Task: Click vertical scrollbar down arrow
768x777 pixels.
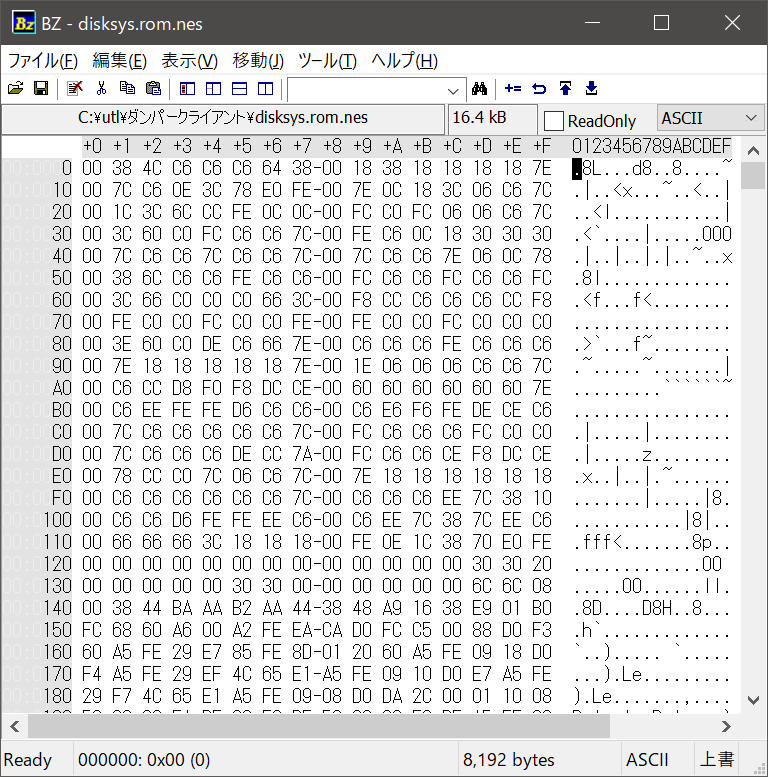Action: click(x=753, y=700)
